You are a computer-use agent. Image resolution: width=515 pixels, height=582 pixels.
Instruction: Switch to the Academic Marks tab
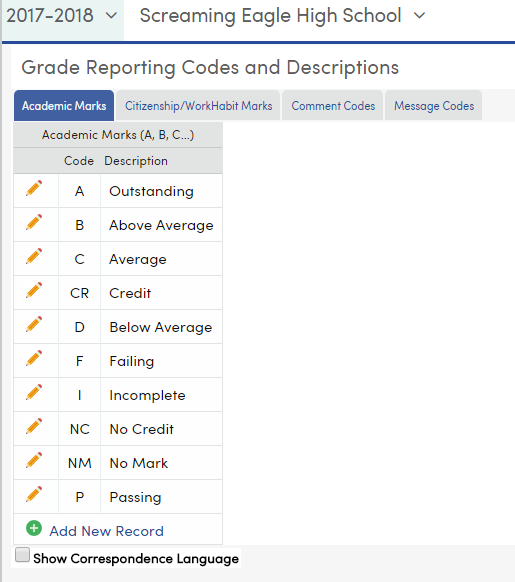pyautogui.click(x=64, y=106)
